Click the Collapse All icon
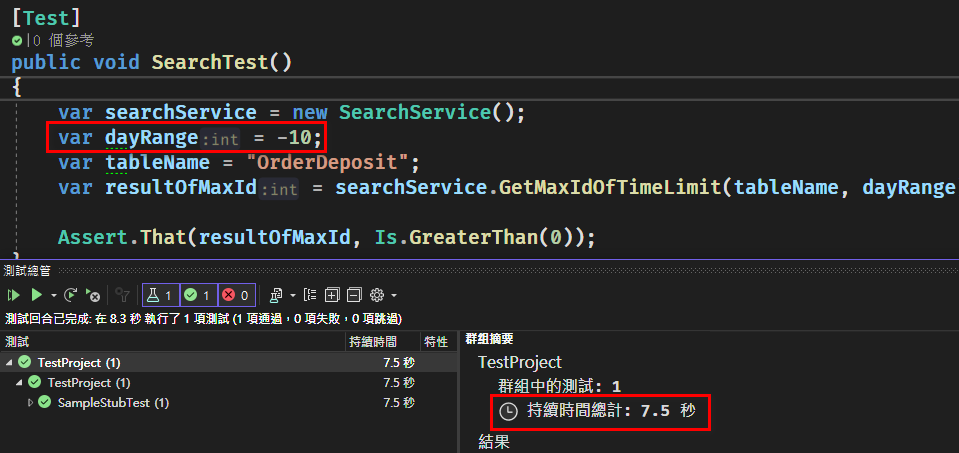959x453 pixels. [x=354, y=295]
